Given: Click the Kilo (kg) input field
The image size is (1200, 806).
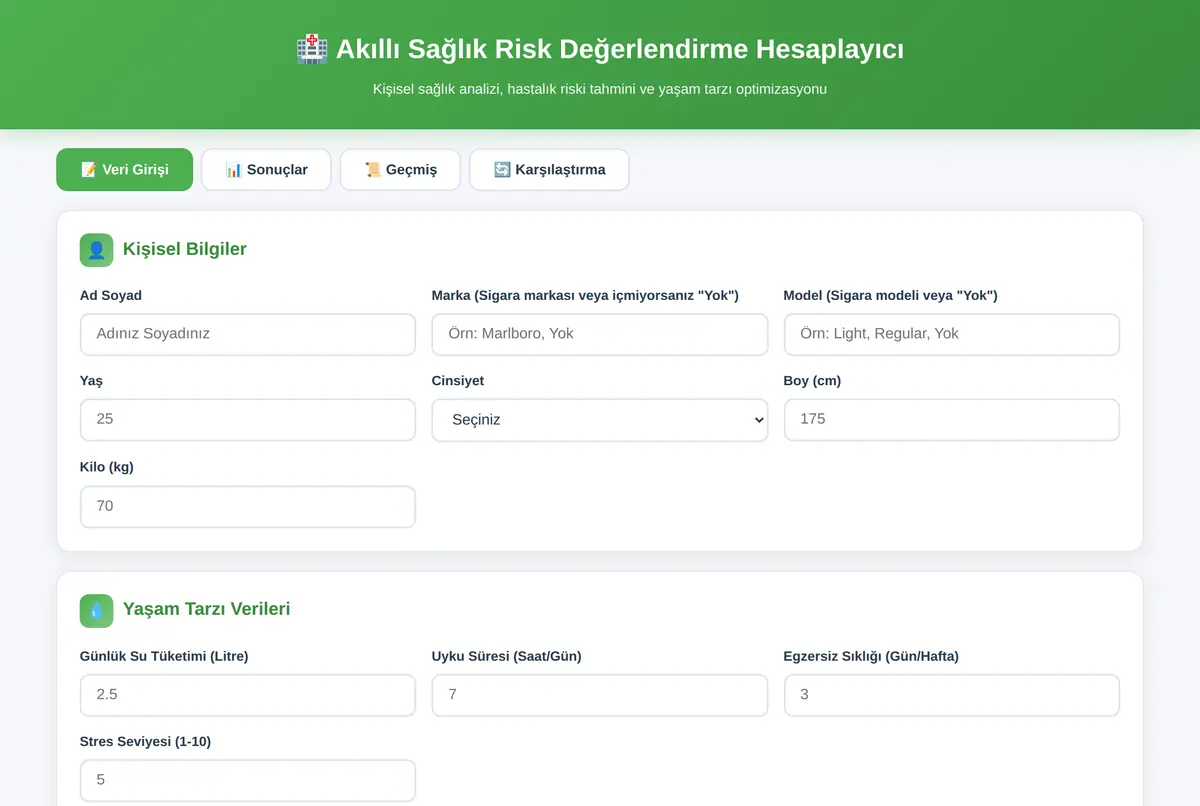Looking at the screenshot, I should [x=248, y=507].
